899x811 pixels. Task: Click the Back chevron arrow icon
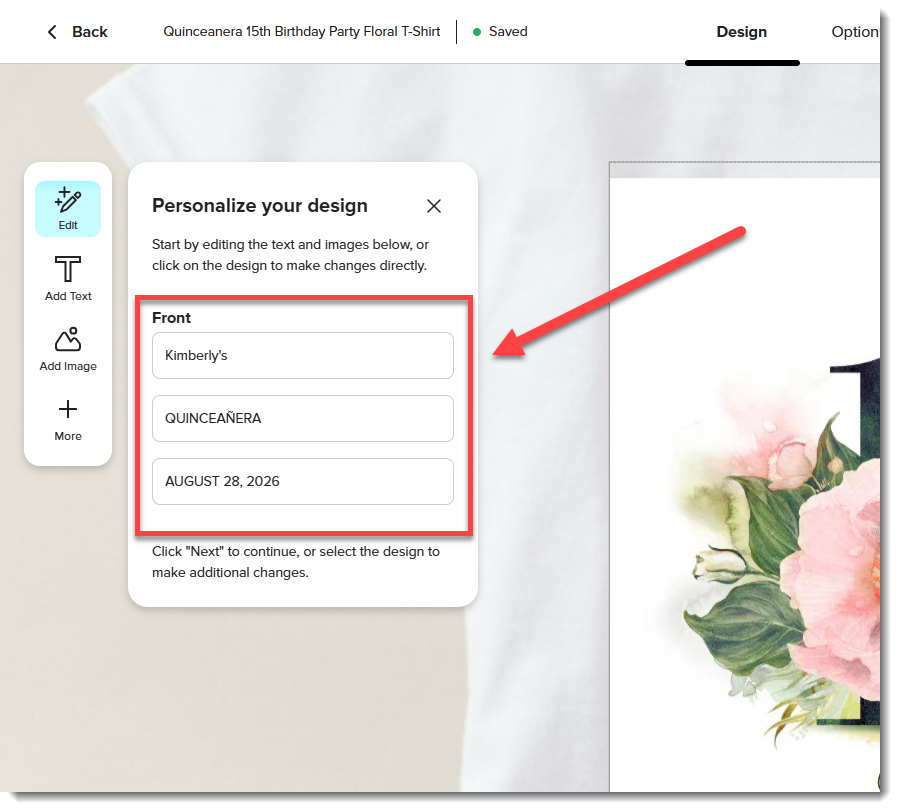[52, 32]
